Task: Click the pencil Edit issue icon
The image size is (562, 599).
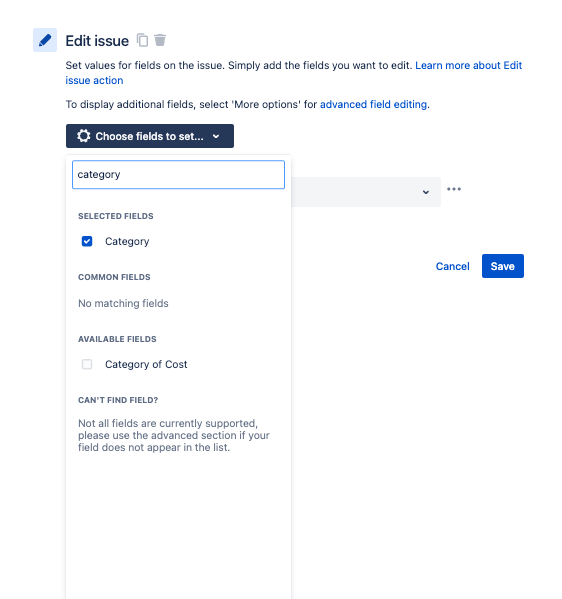Action: 45,40
